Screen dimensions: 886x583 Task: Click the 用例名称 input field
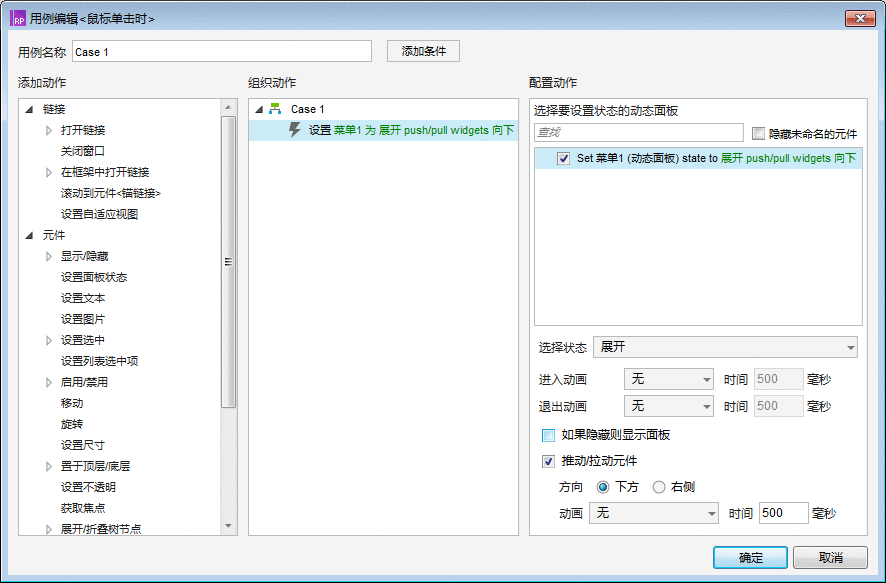click(x=222, y=51)
